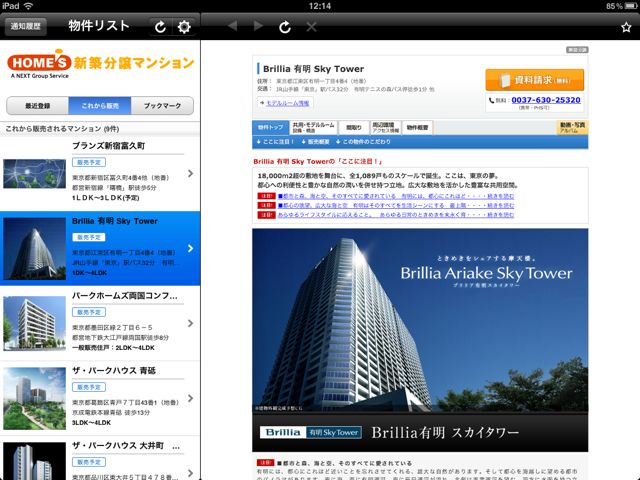The height and width of the screenshot is (480, 640).
Task: Open the settings gear icon
Action: click(184, 27)
